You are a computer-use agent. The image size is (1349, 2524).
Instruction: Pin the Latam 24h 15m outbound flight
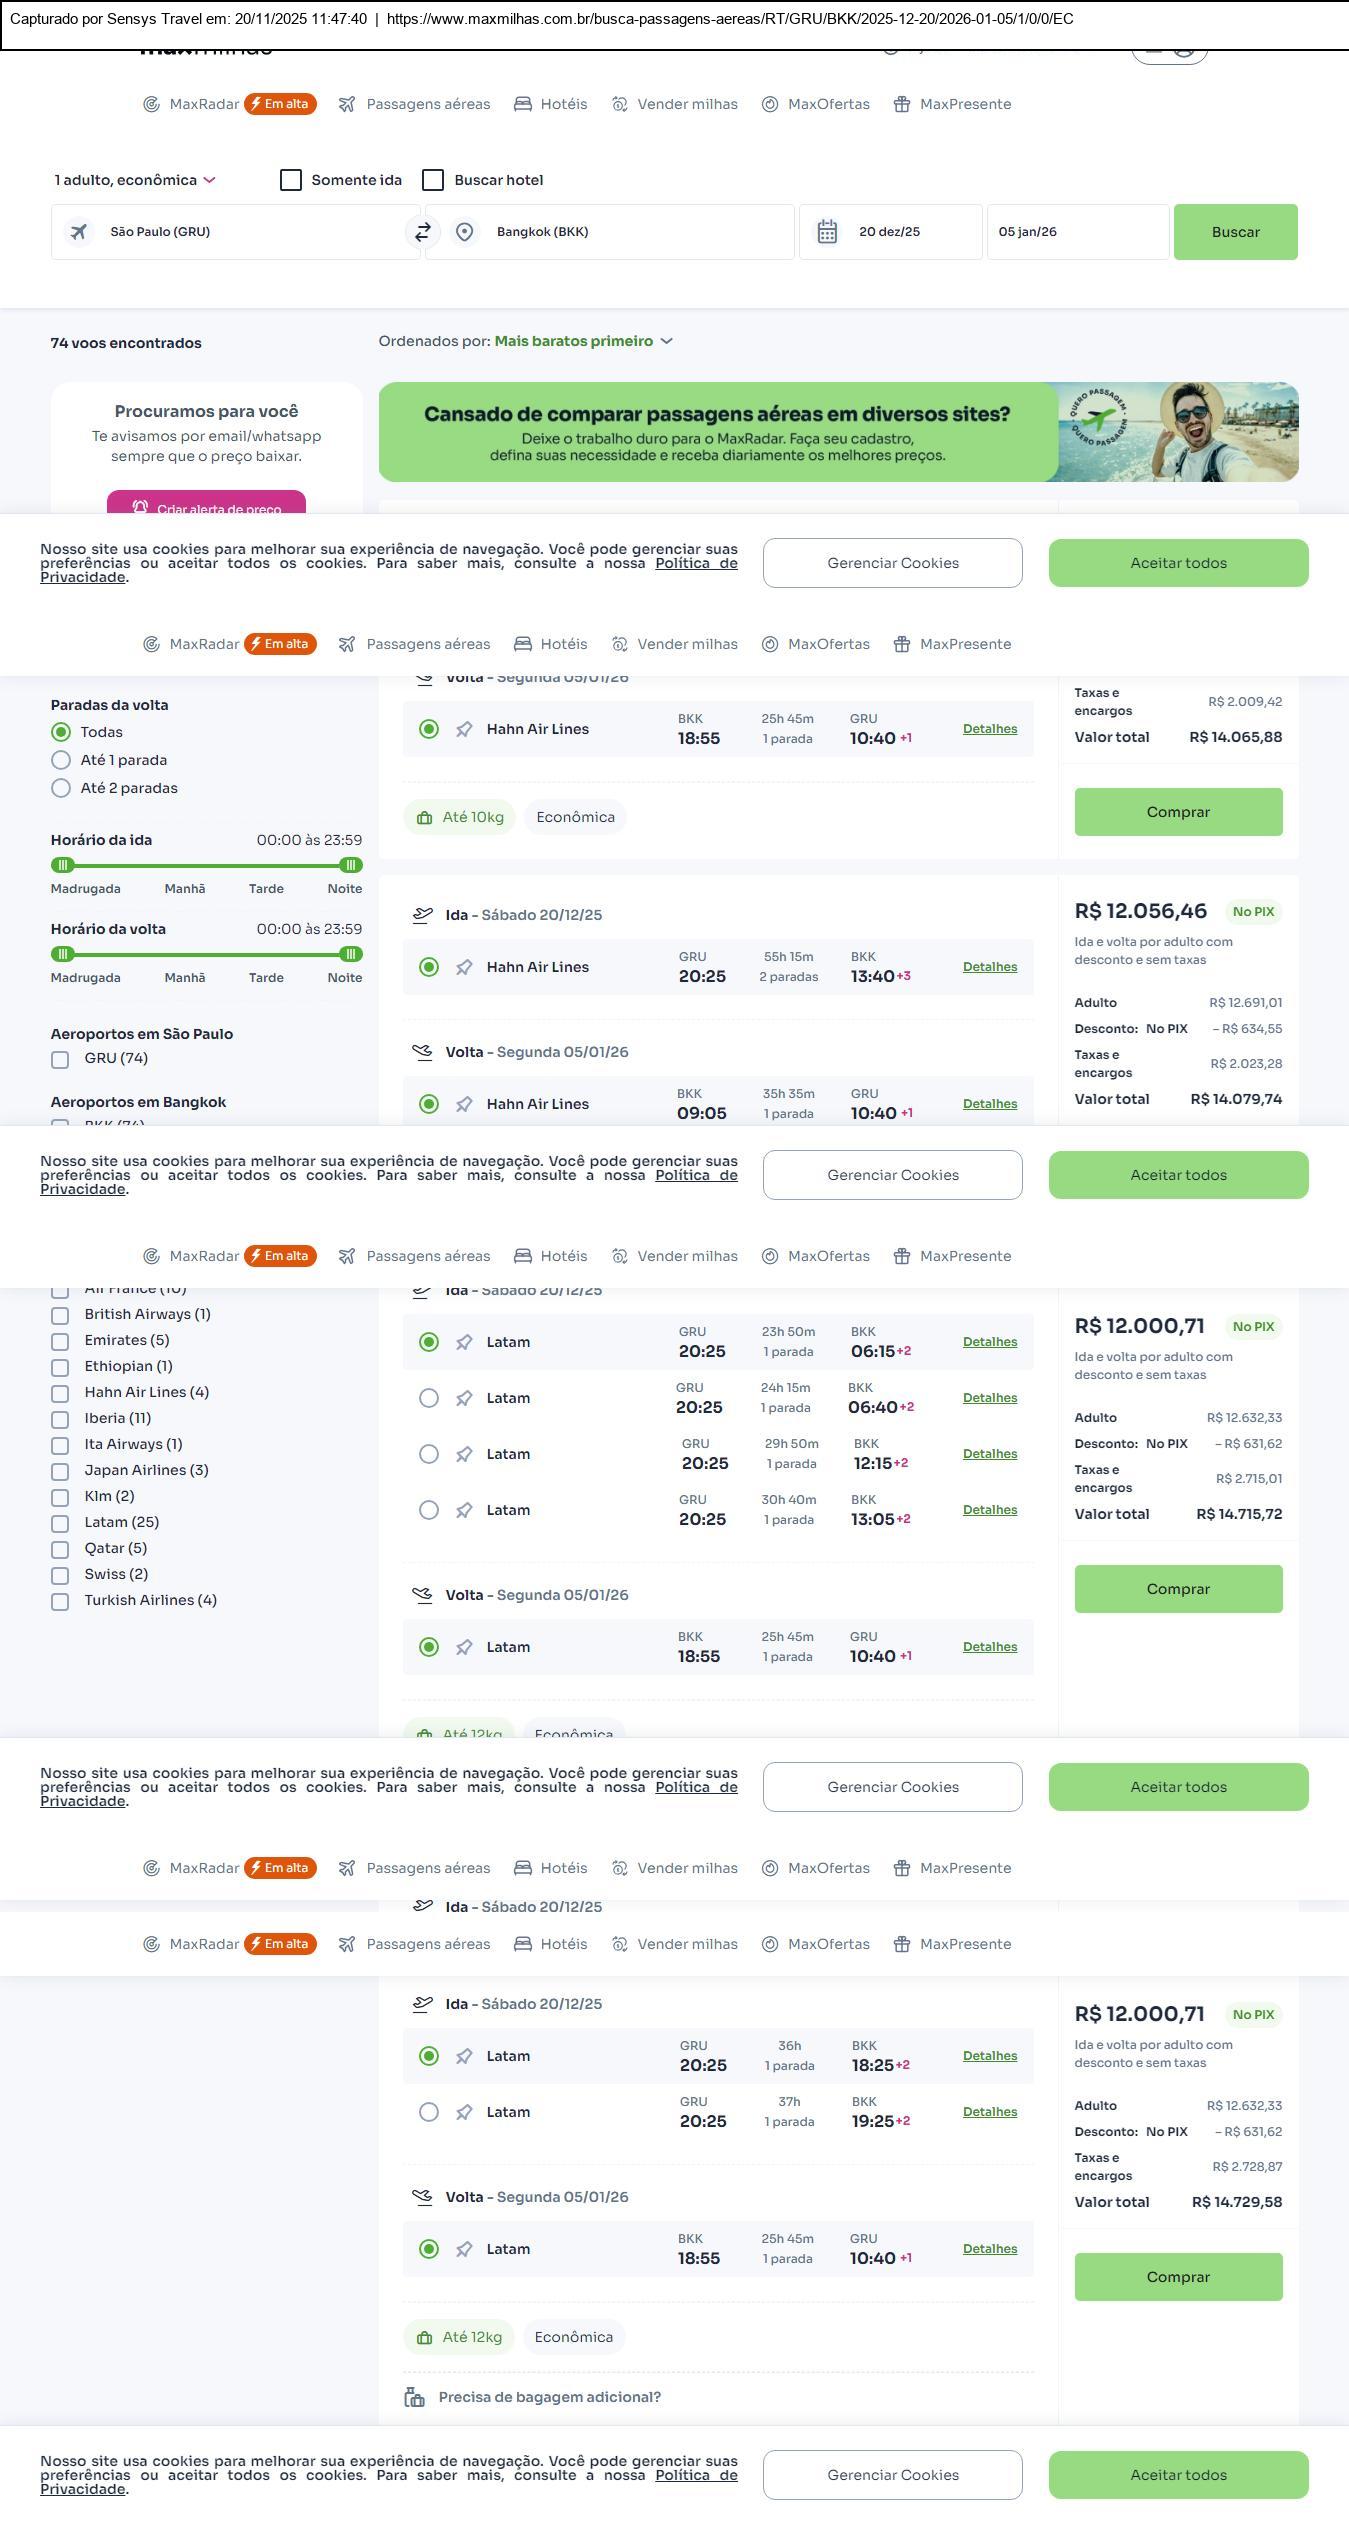(464, 1398)
